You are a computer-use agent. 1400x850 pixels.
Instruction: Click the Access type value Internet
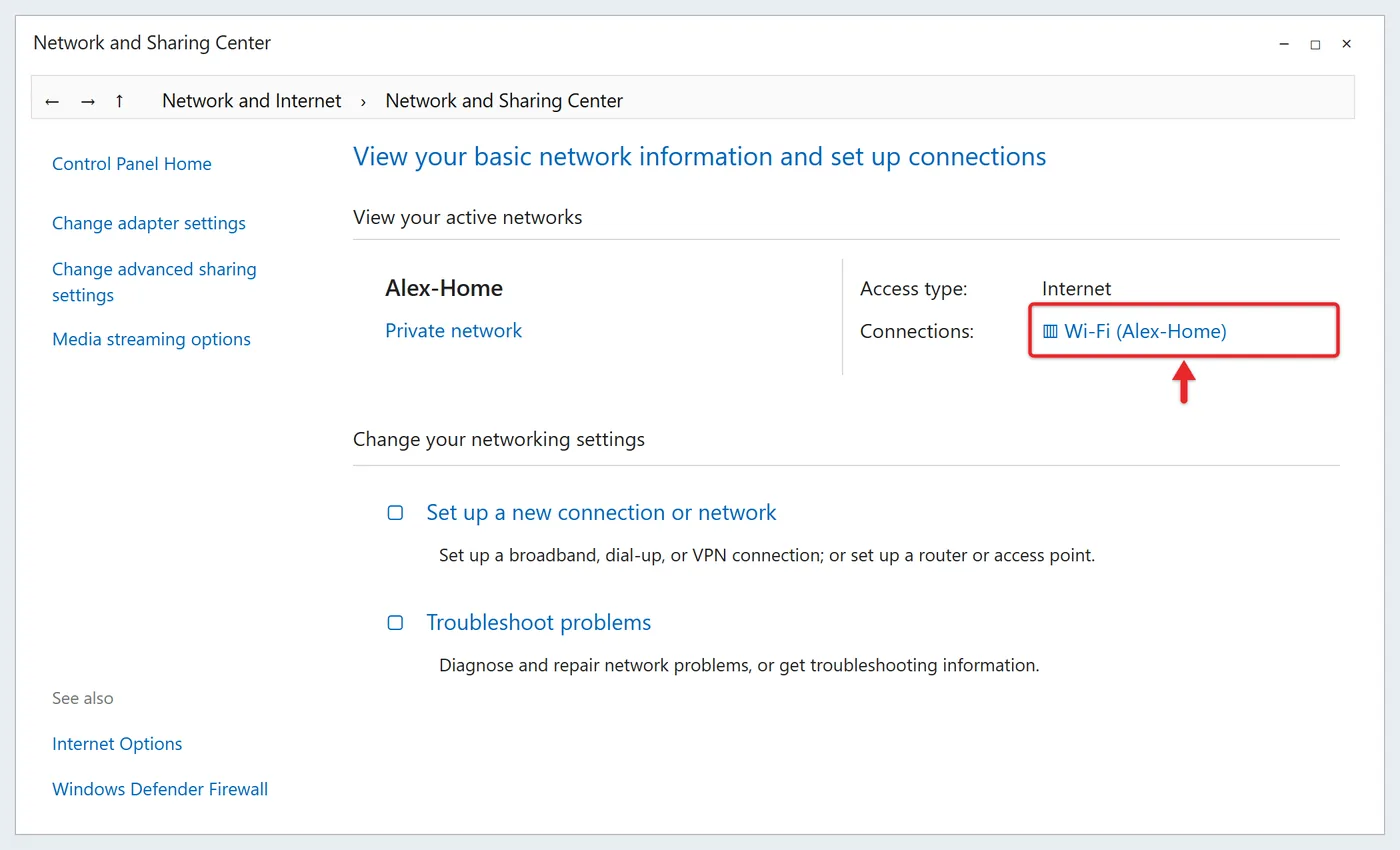[x=1076, y=289]
